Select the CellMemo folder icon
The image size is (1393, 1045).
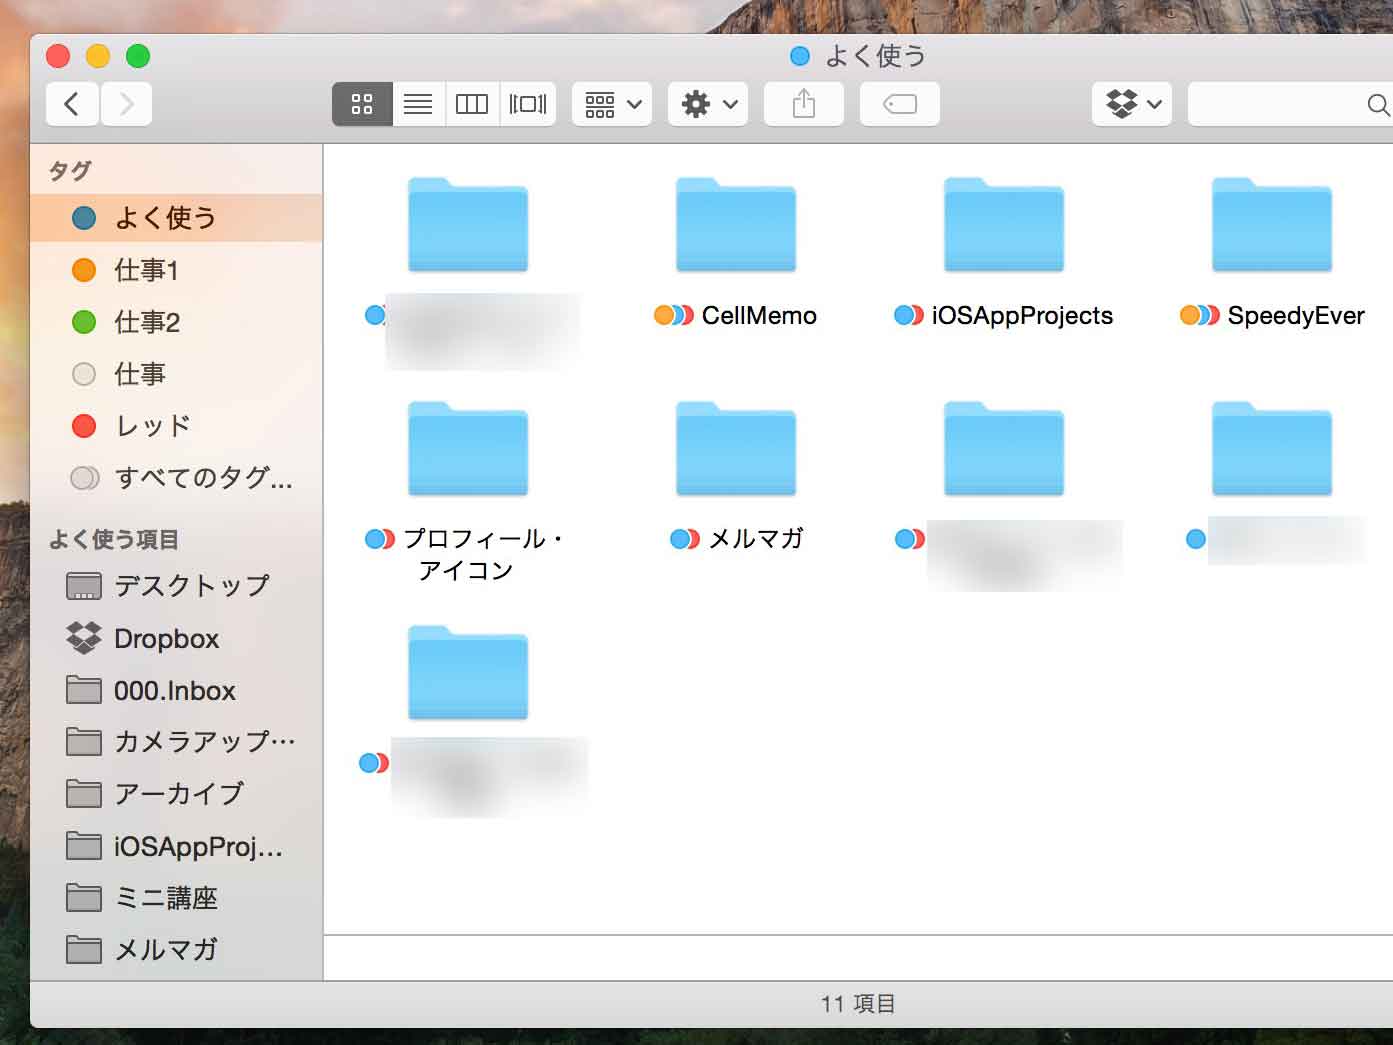pyautogui.click(x=736, y=225)
